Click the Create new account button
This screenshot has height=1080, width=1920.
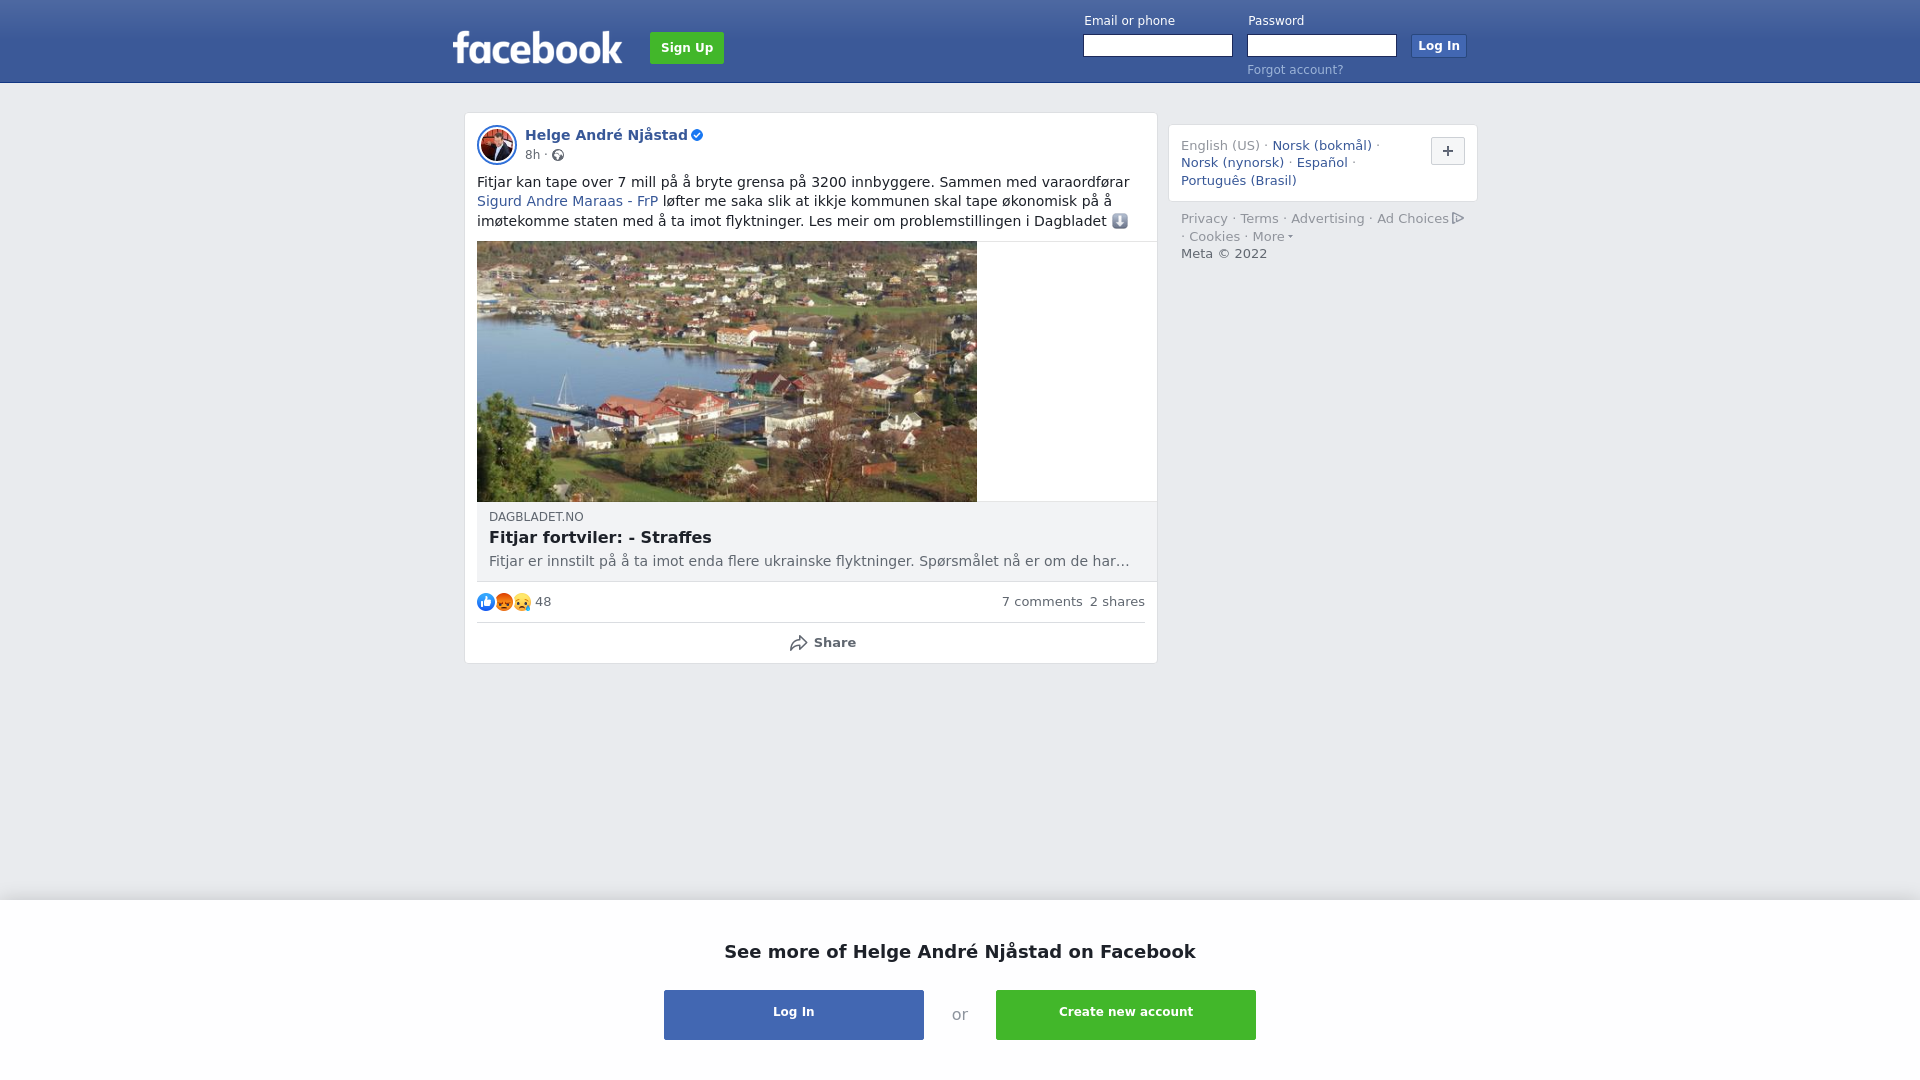[x=1126, y=1014]
